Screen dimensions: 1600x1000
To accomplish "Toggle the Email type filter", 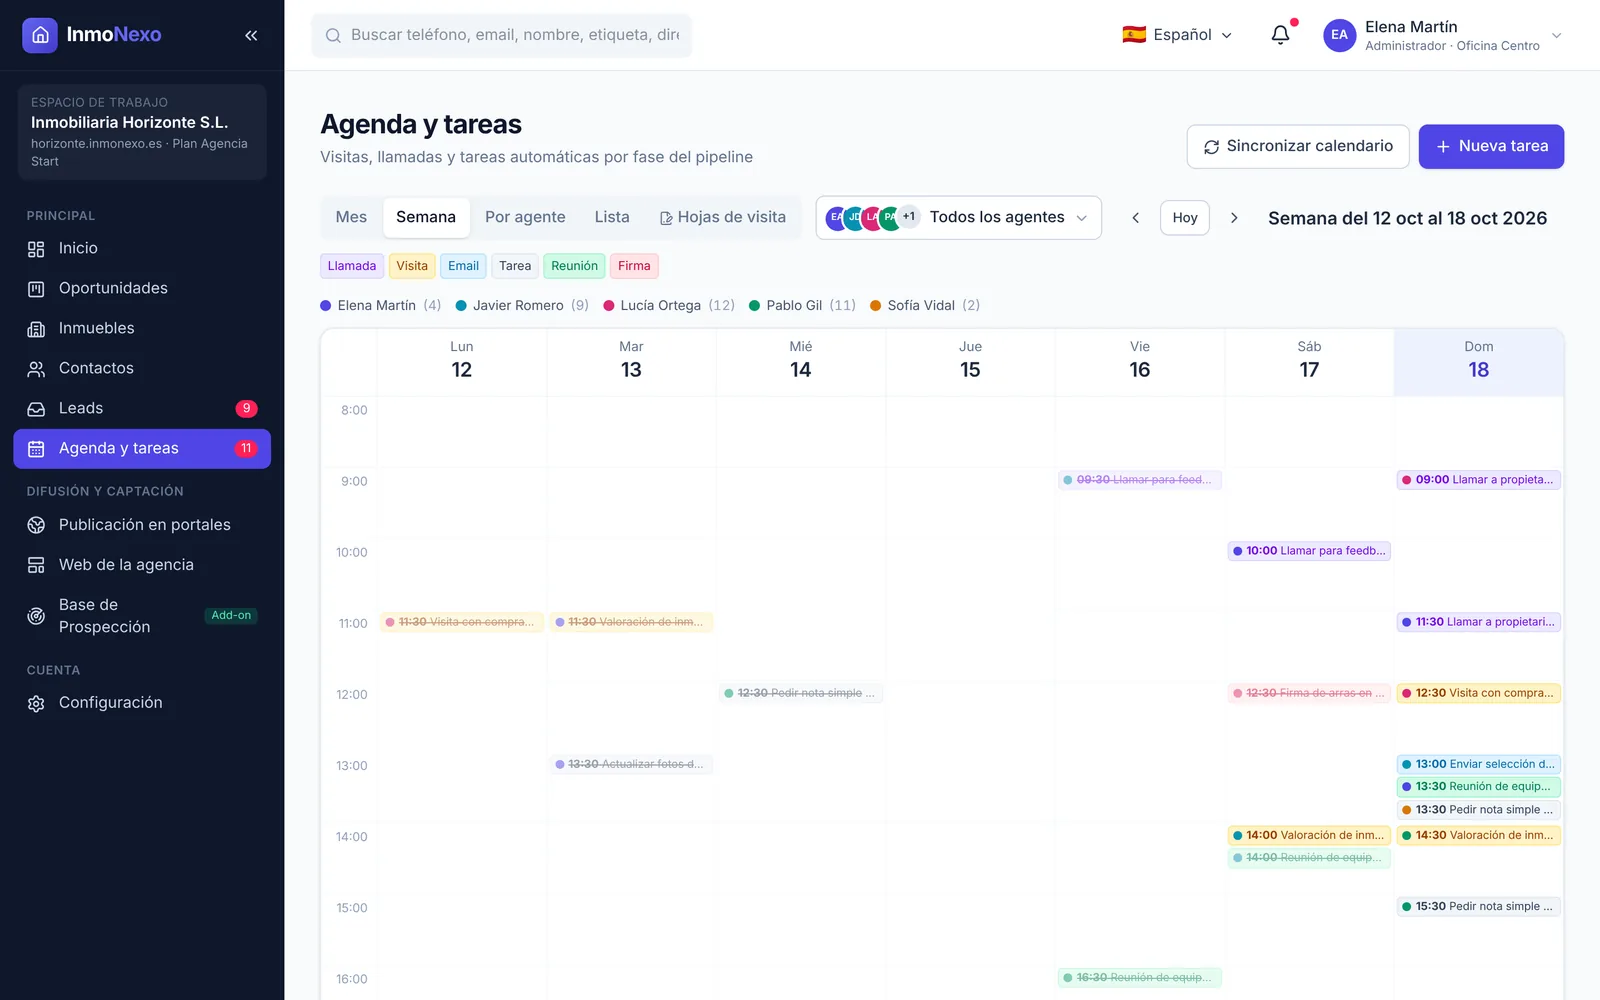I will click(x=463, y=266).
